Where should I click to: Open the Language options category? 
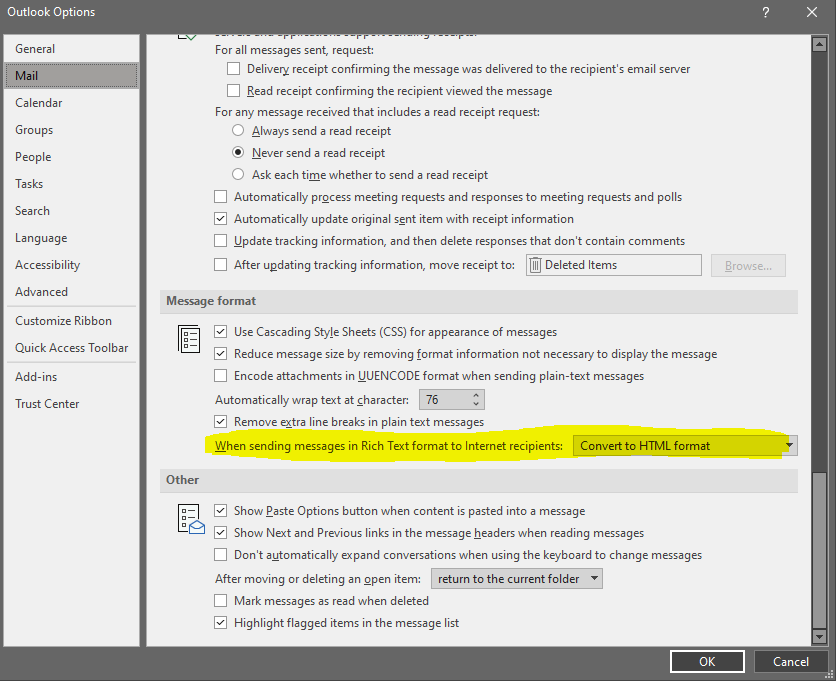71,238
